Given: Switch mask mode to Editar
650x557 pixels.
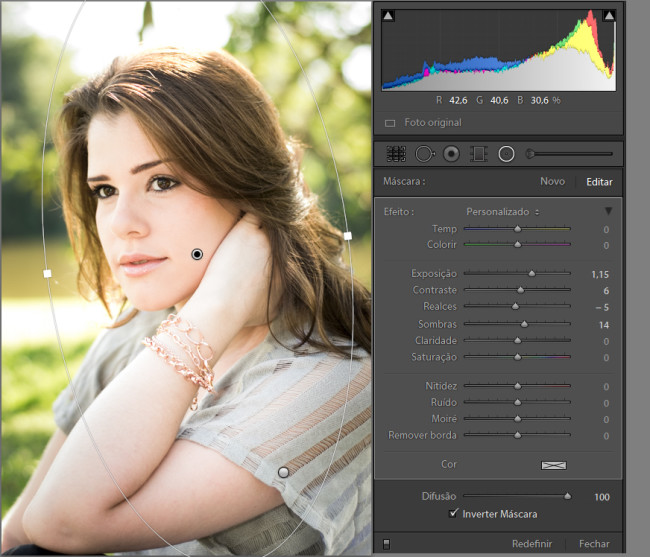Looking at the screenshot, I should click(599, 182).
